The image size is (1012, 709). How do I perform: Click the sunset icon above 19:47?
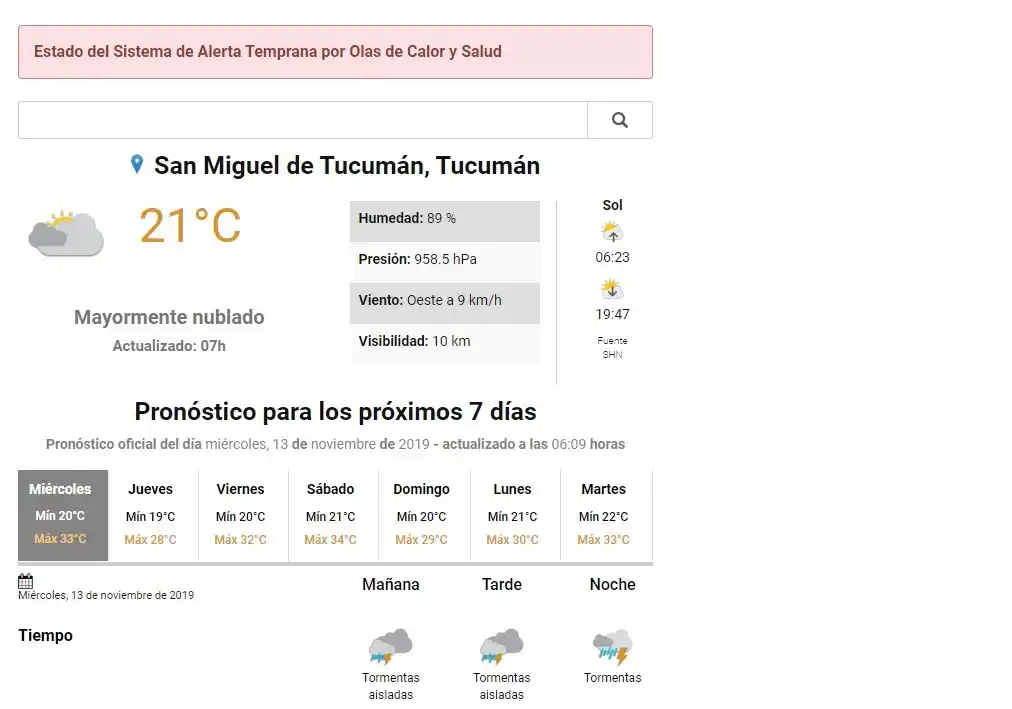[611, 287]
